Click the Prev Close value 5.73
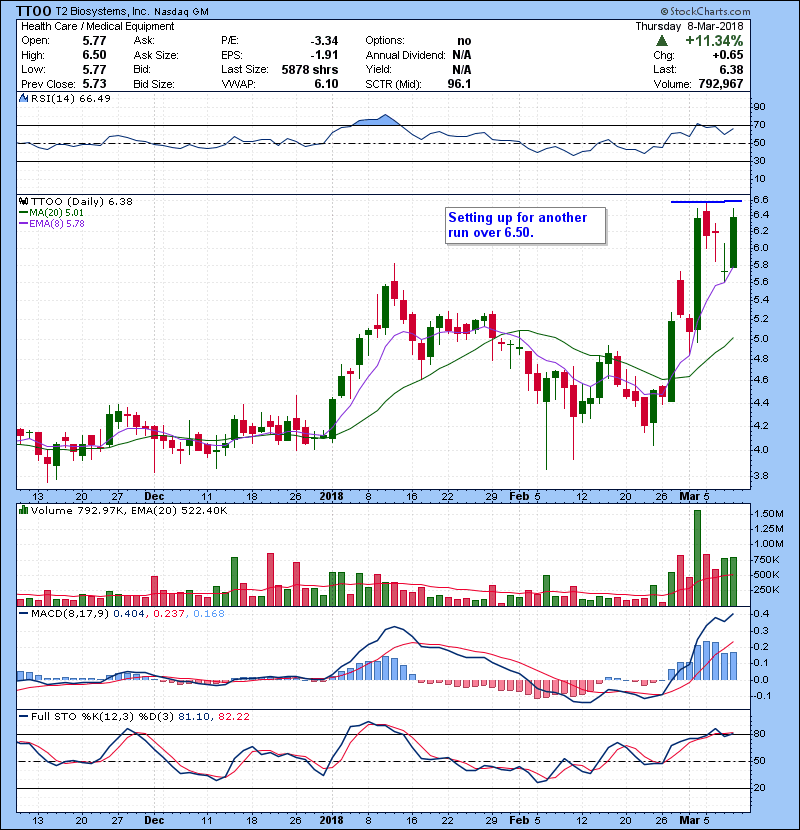 [x=94, y=84]
